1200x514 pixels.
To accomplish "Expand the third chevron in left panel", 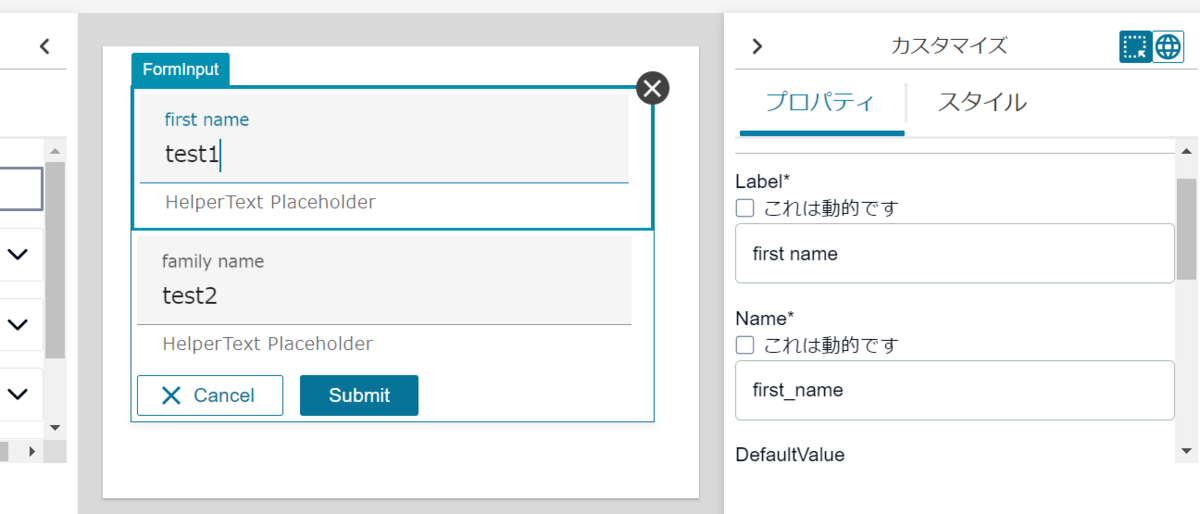I will 18,394.
